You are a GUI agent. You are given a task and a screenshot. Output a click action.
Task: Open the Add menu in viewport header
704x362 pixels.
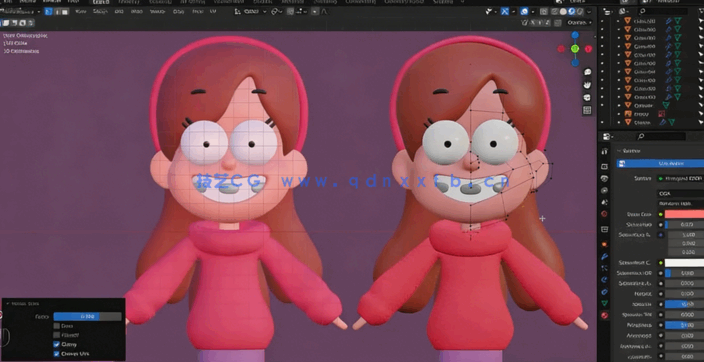point(119,11)
